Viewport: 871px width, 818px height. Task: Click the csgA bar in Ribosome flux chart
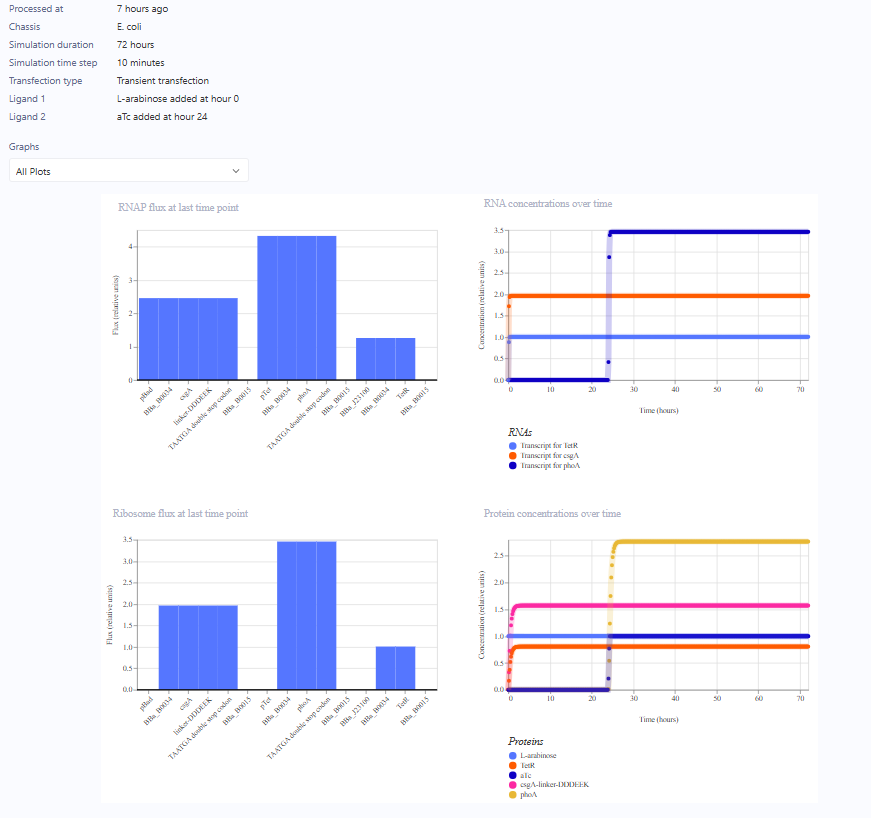[188, 648]
